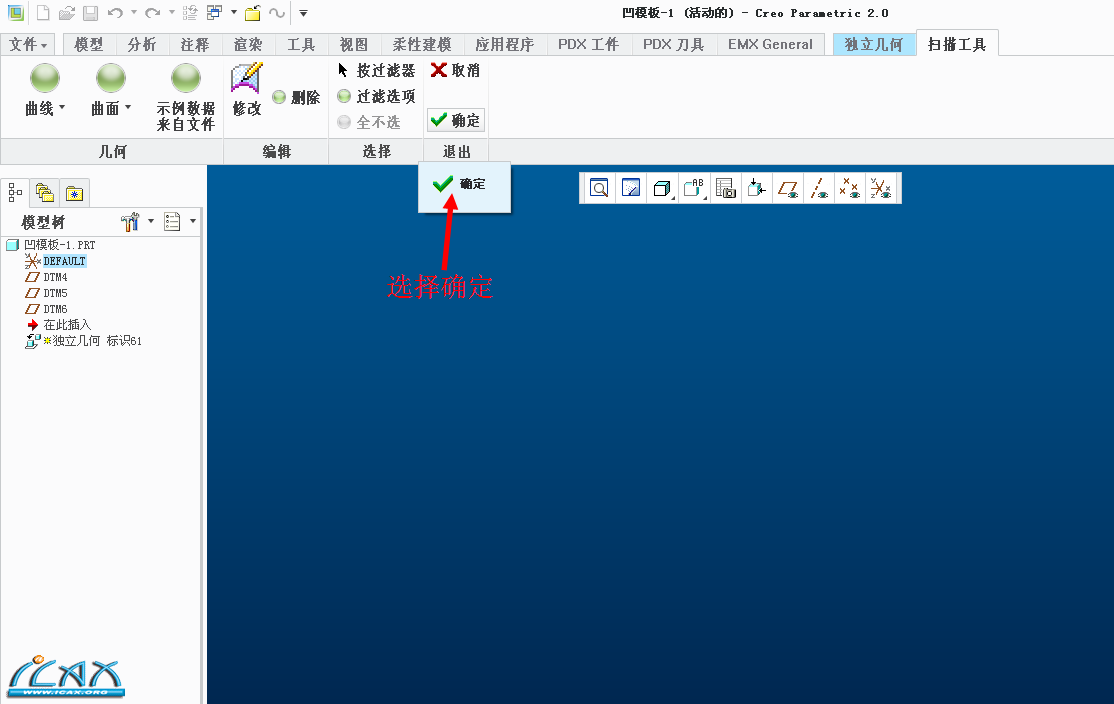
Task: Click the Creo application icon at window corner
Action: (x=15, y=12)
